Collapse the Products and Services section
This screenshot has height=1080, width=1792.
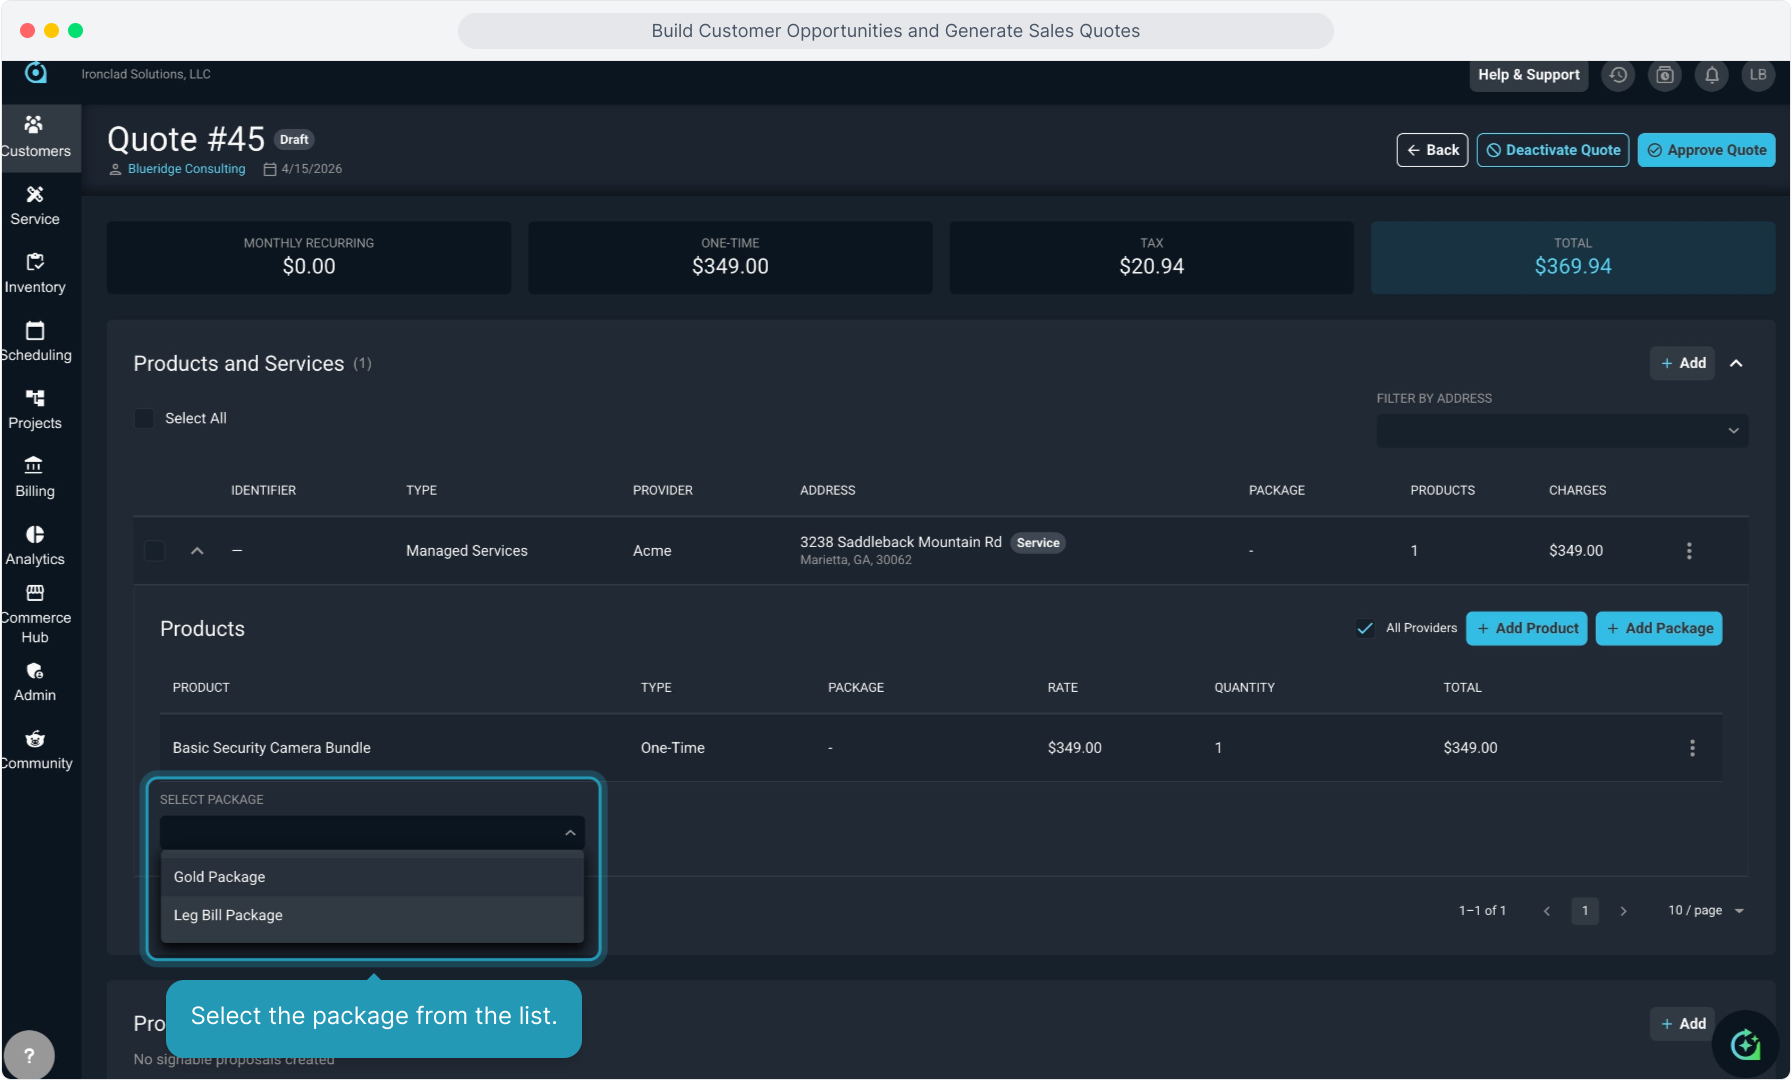(x=1736, y=363)
